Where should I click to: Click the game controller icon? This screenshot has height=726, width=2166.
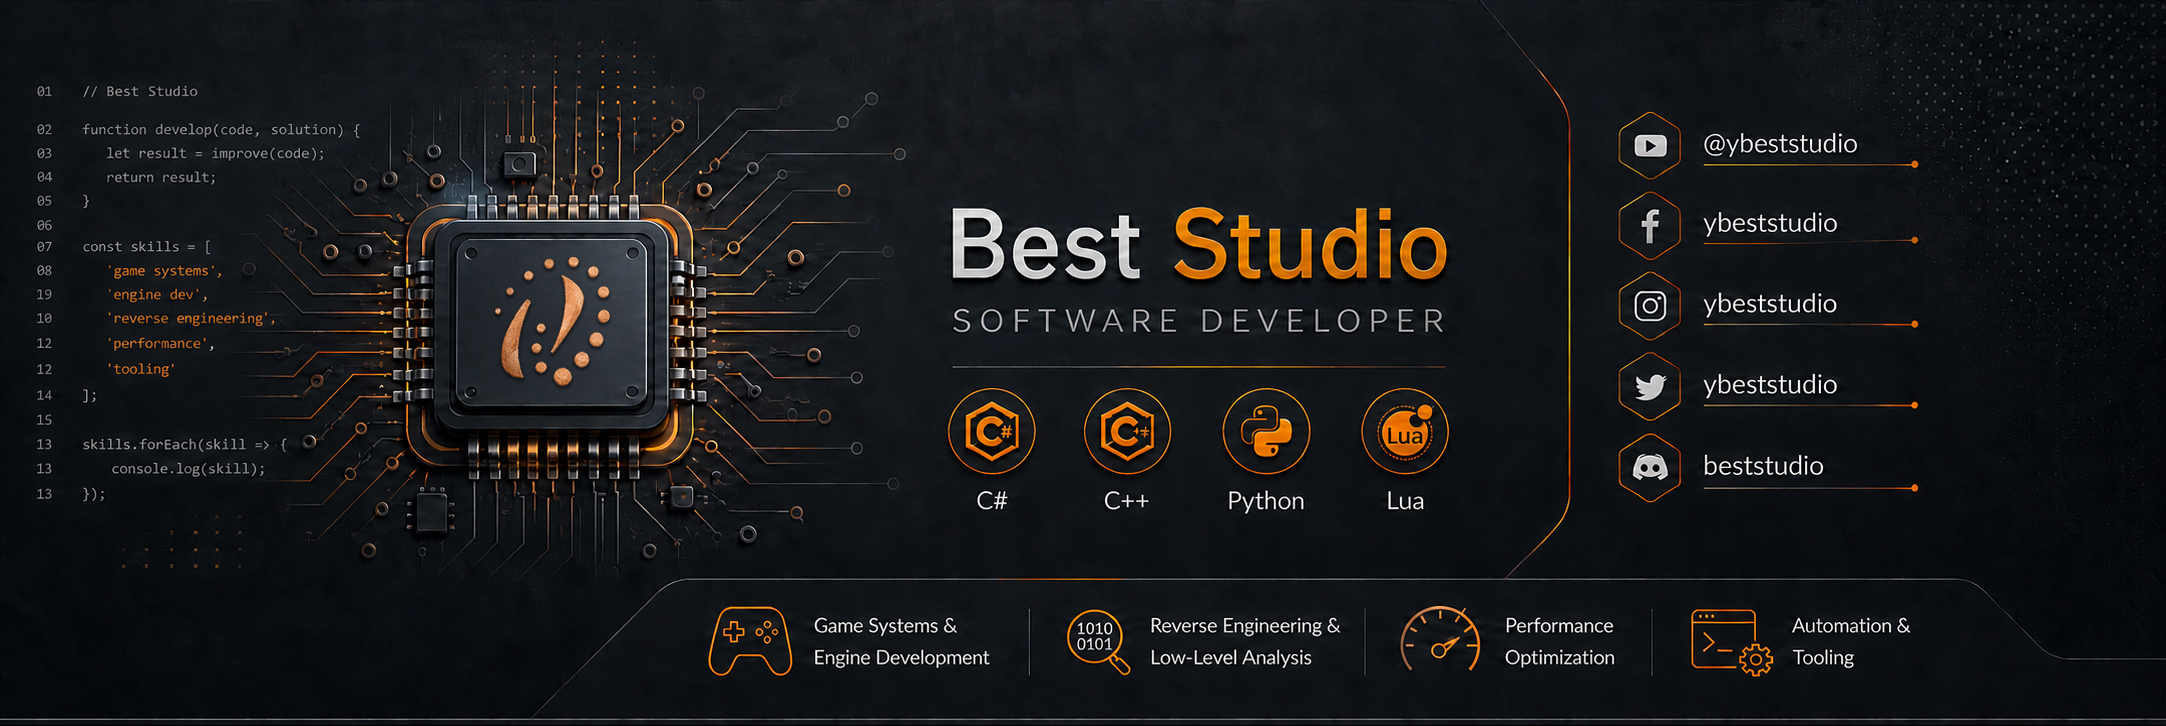point(750,641)
